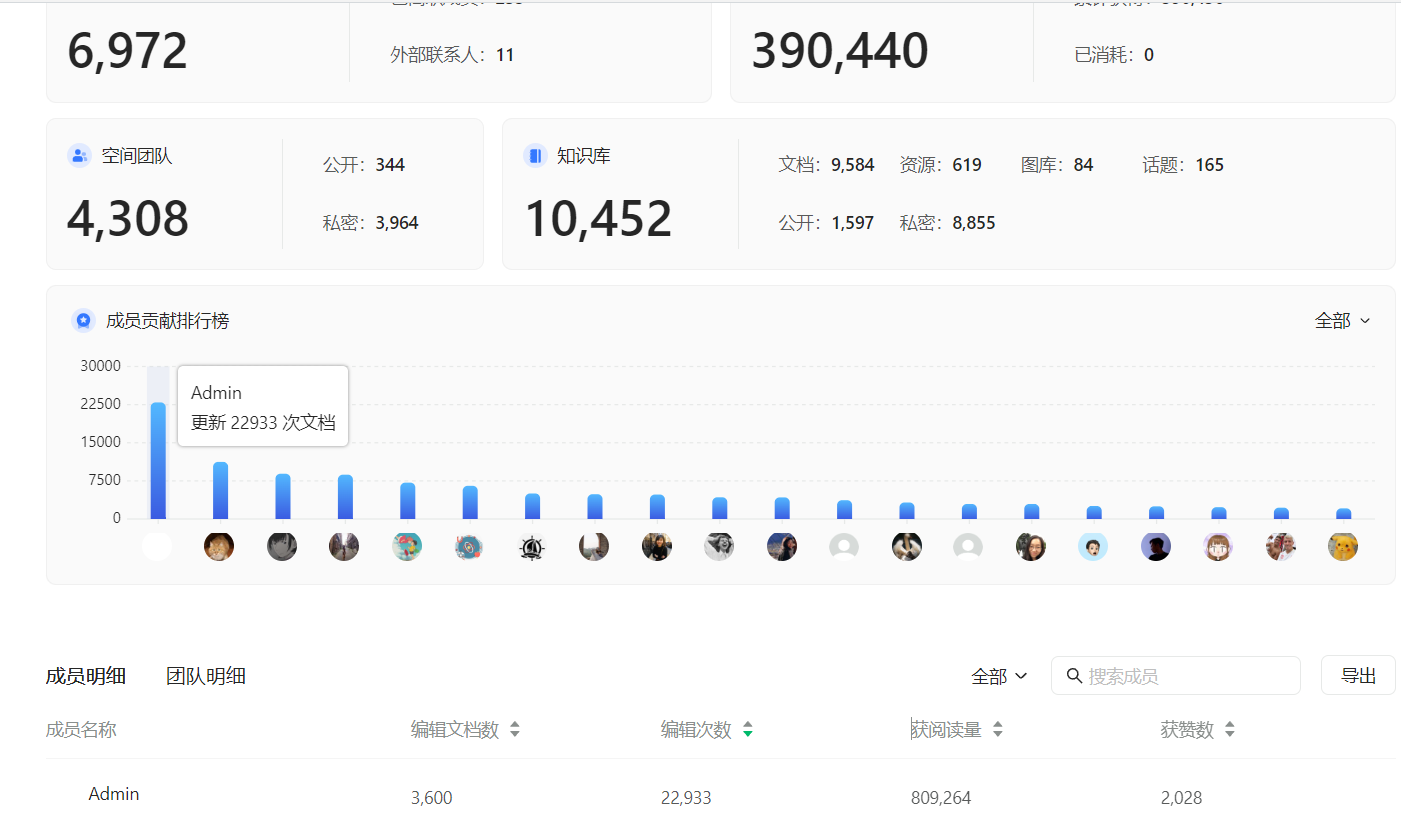
Task: Click the 知识库 book icon
Action: coord(535,156)
